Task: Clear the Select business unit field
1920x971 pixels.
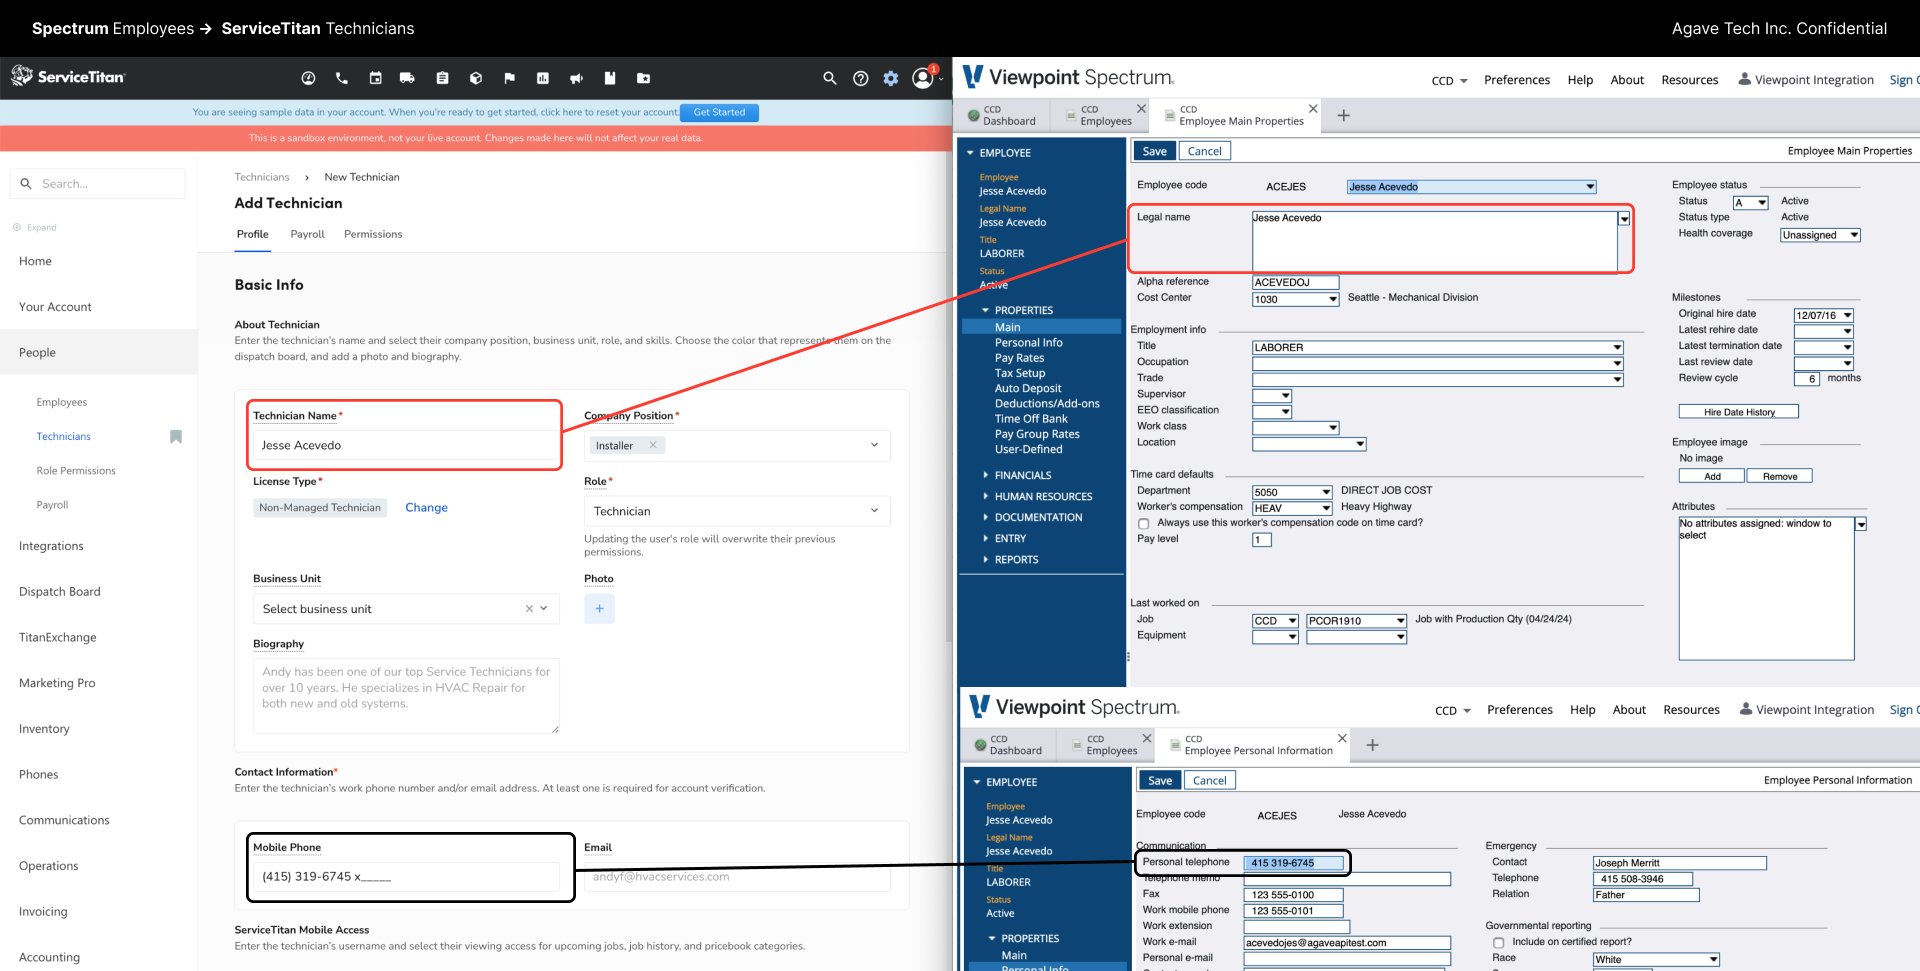Action: coord(529,609)
